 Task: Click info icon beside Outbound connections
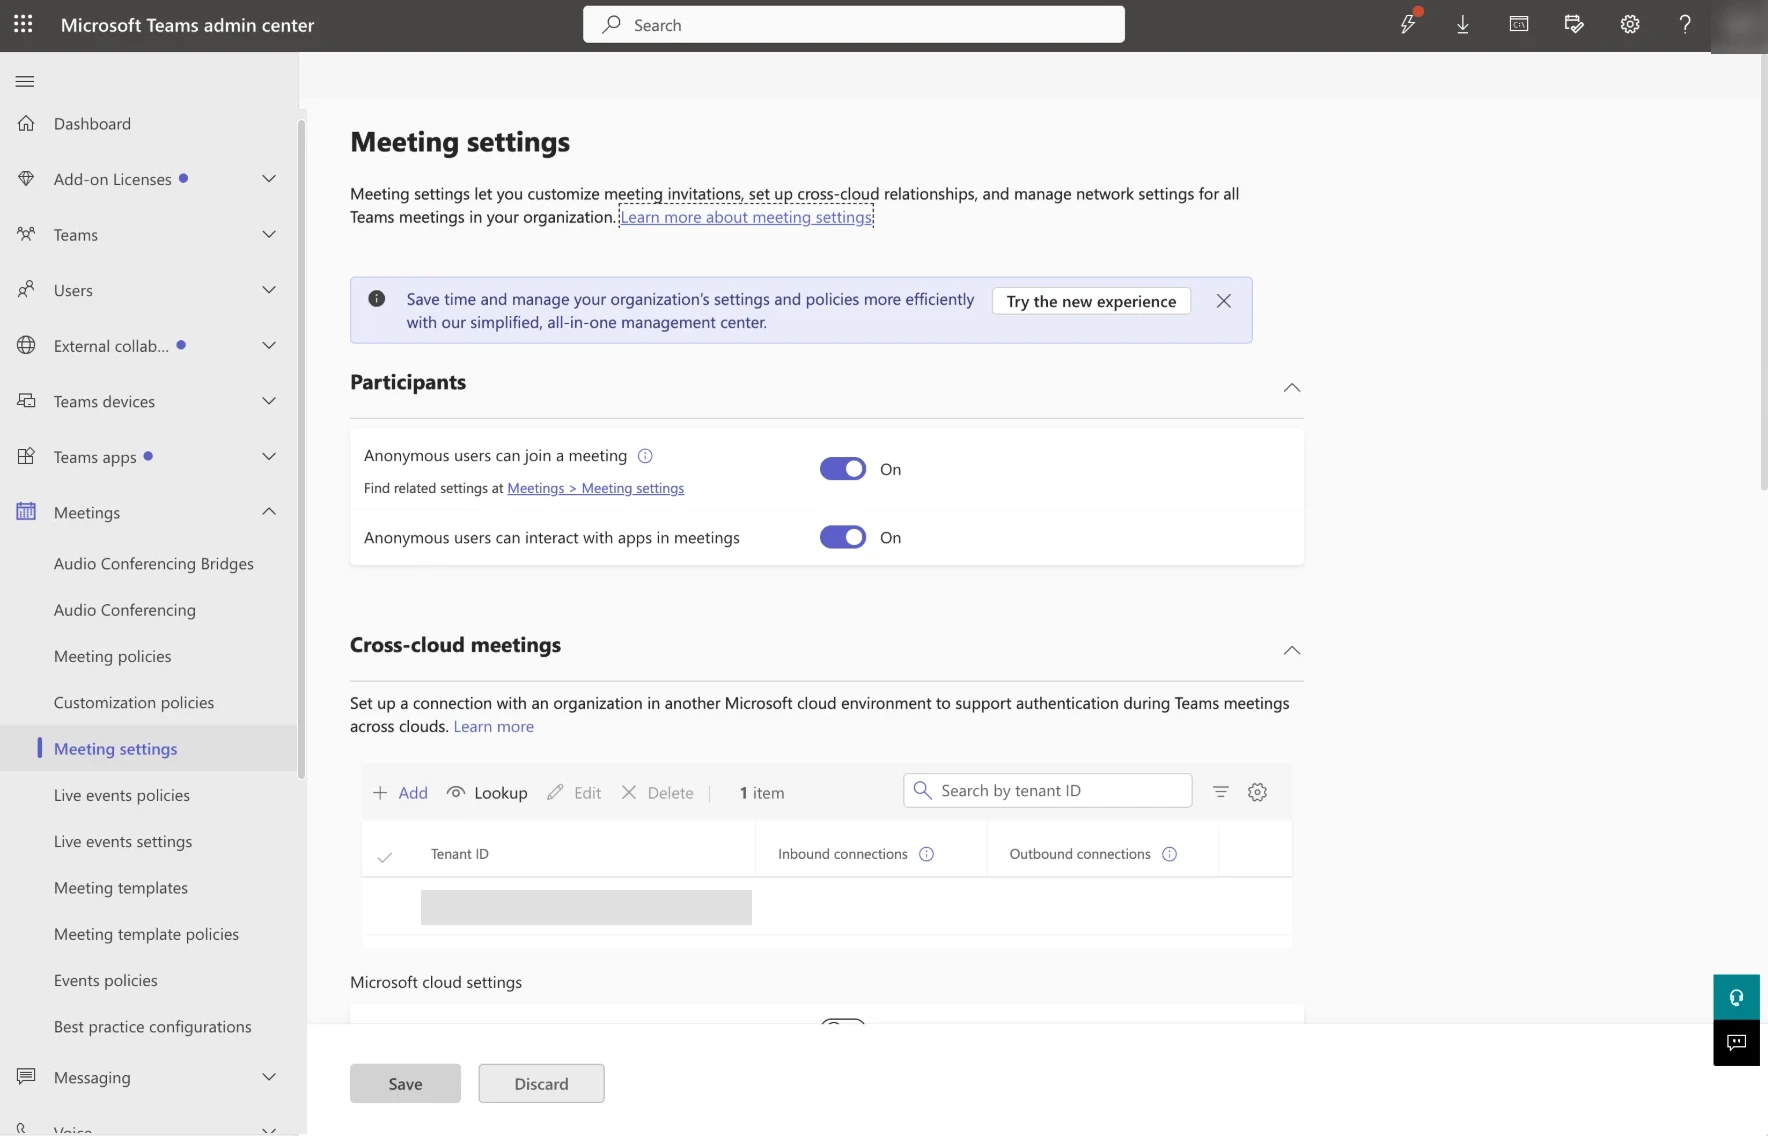(1169, 854)
